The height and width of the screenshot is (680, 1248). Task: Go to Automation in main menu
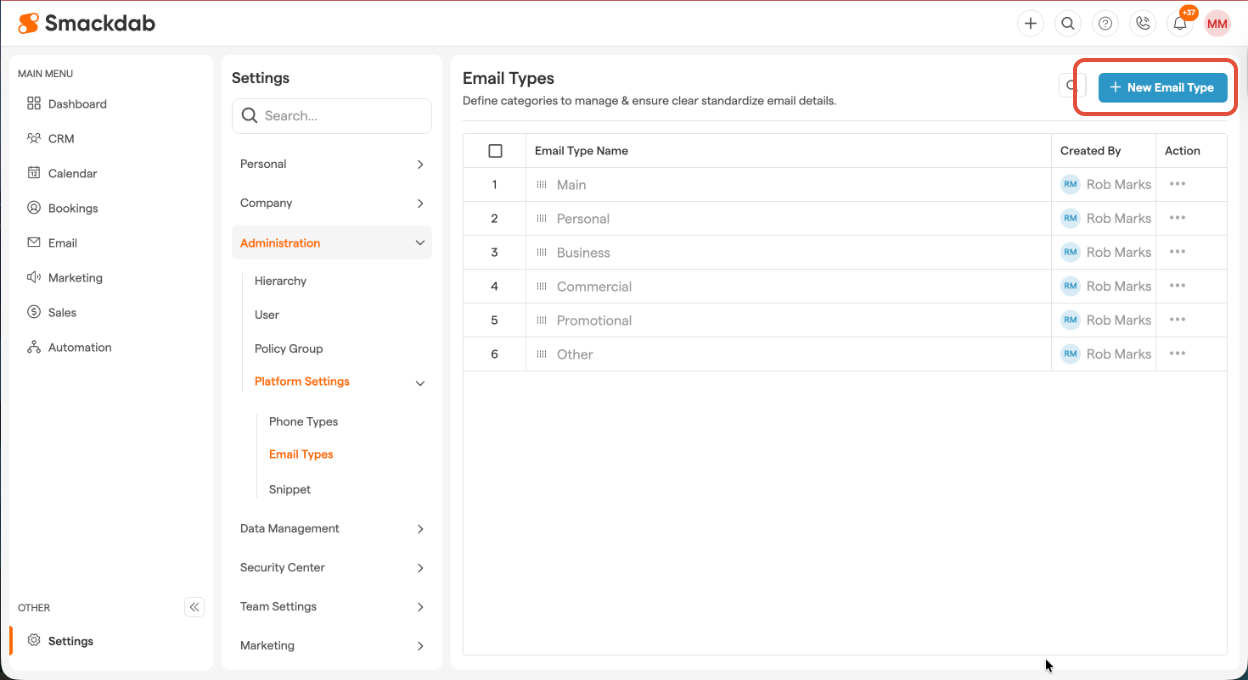click(79, 348)
